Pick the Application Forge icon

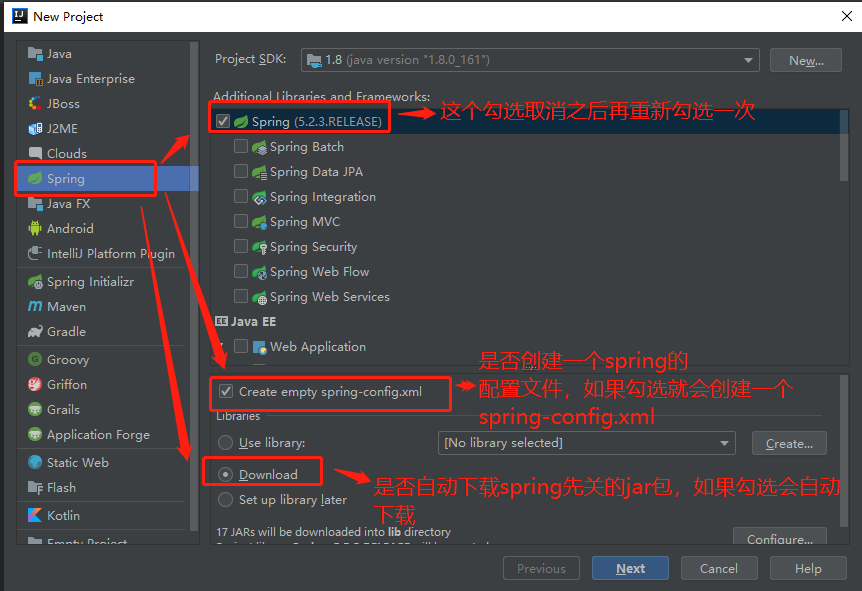pyautogui.click(x=35, y=434)
